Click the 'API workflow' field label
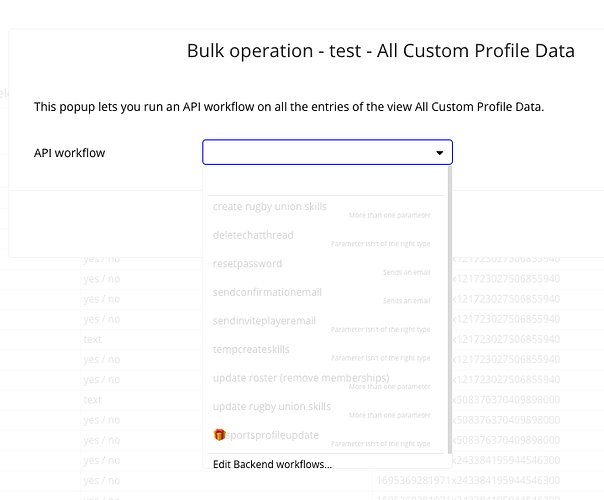604x500 pixels. click(x=69, y=153)
